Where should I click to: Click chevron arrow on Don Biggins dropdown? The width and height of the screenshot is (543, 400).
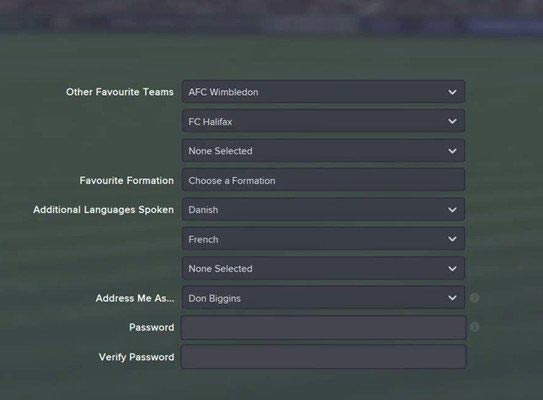coord(452,298)
